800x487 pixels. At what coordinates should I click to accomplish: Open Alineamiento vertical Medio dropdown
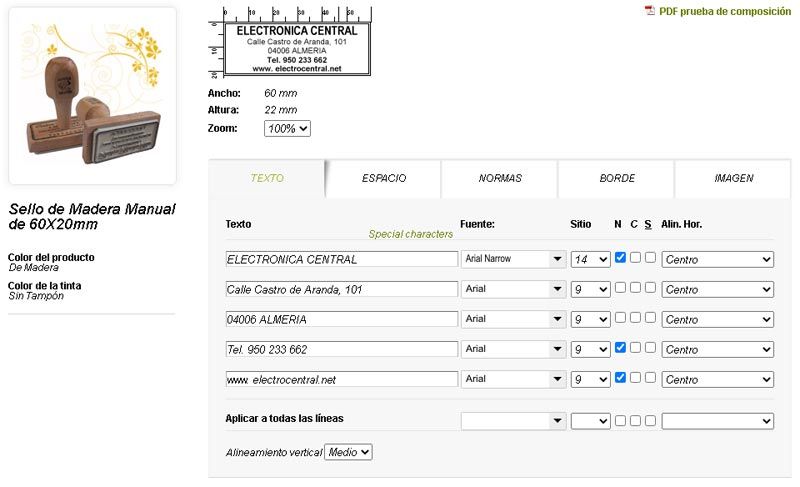348,452
